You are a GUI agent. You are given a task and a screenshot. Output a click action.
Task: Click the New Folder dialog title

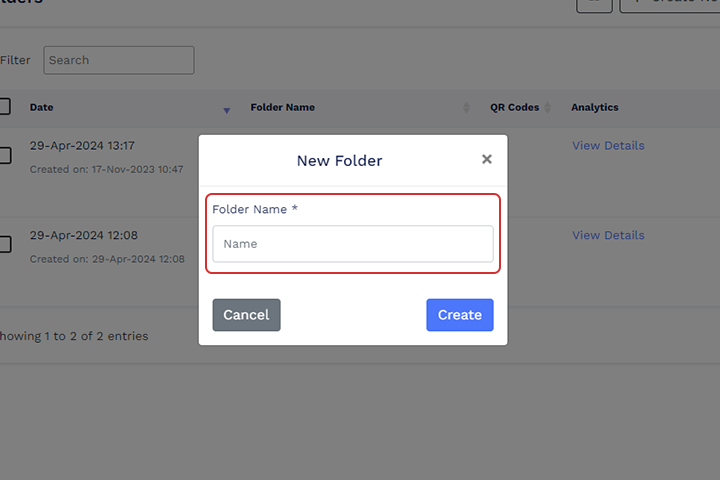(x=339, y=161)
